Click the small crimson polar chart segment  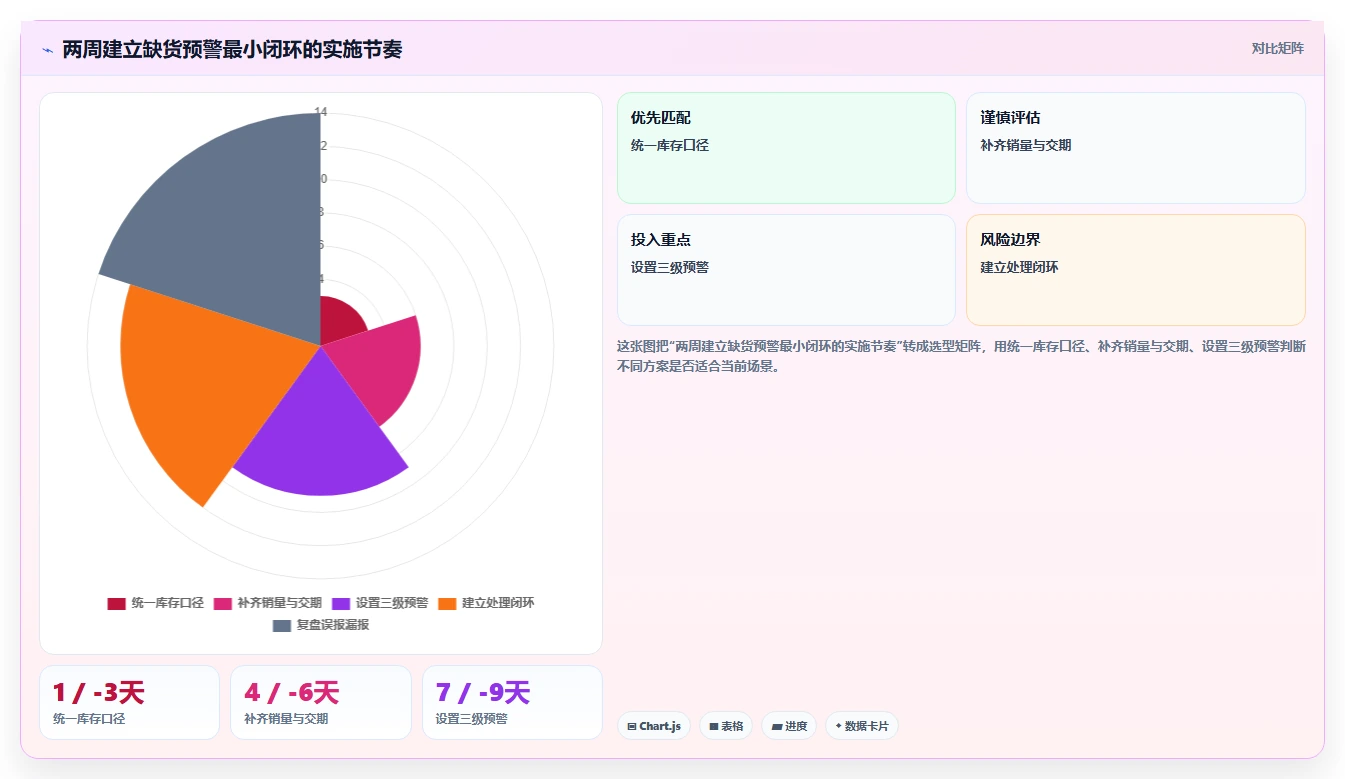[338, 318]
